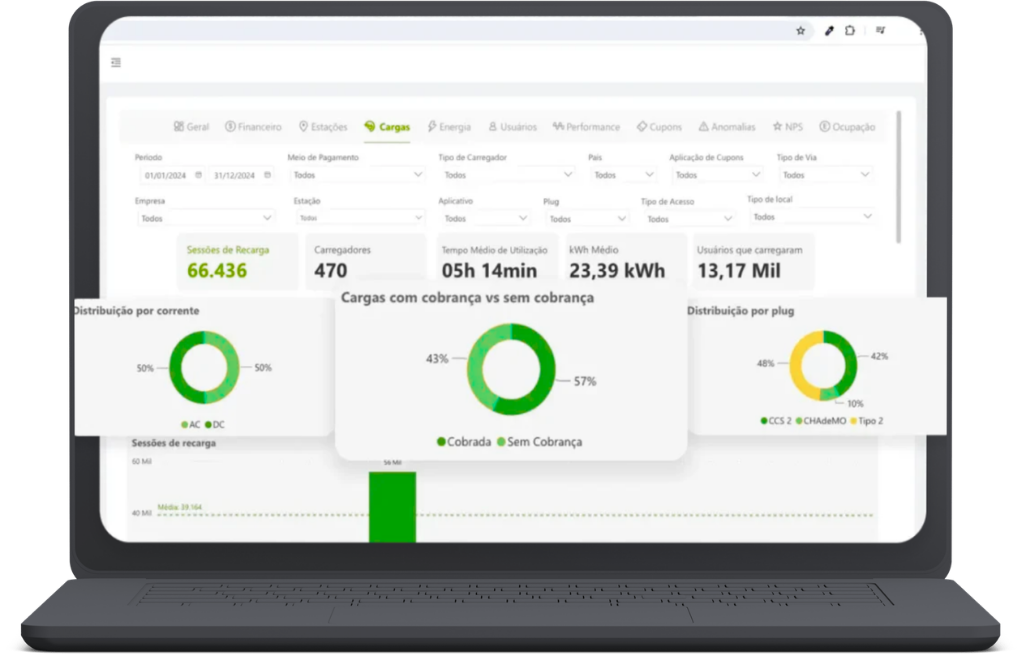Click the Anomalias warning triangle icon
This screenshot has width=1022, height=655.
click(703, 126)
